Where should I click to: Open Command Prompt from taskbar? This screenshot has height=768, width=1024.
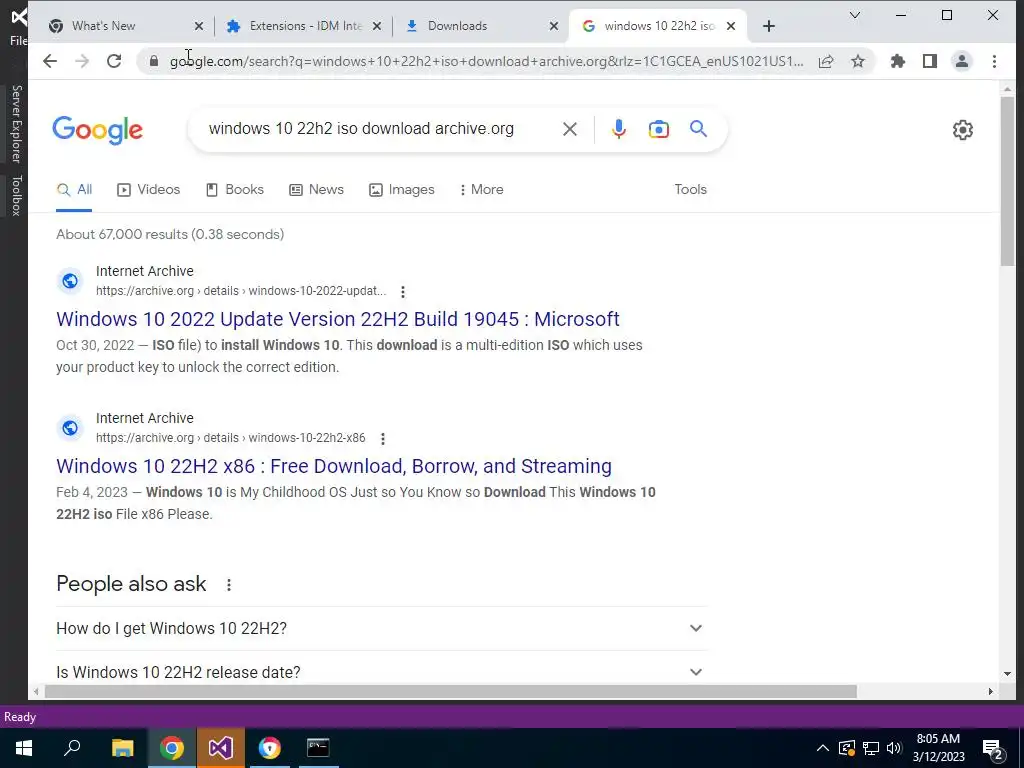point(318,748)
